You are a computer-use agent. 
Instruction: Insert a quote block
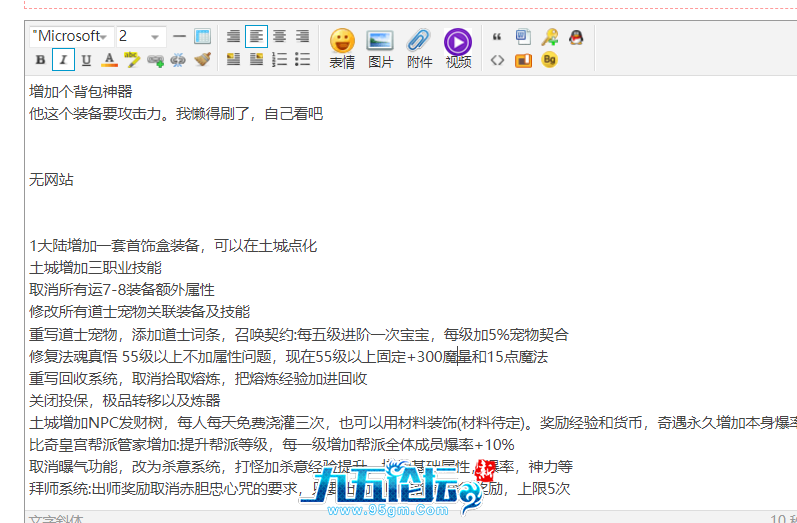497,37
